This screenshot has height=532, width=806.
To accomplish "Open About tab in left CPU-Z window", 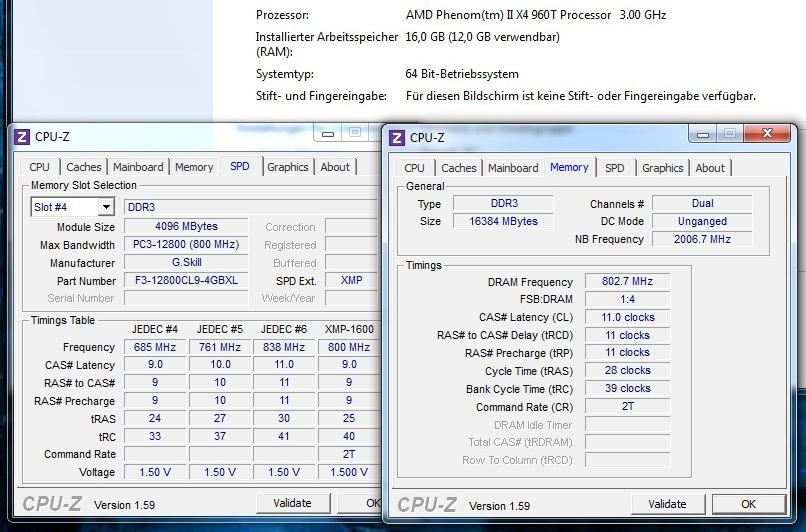I will (x=335, y=167).
